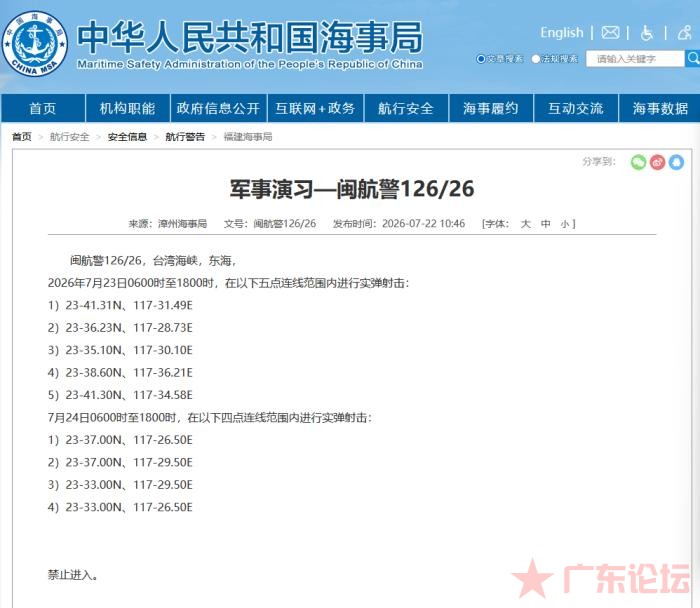Click the document number 闽航警126/26 in metadata
Viewport: 700px width, 608px height.
point(285,223)
